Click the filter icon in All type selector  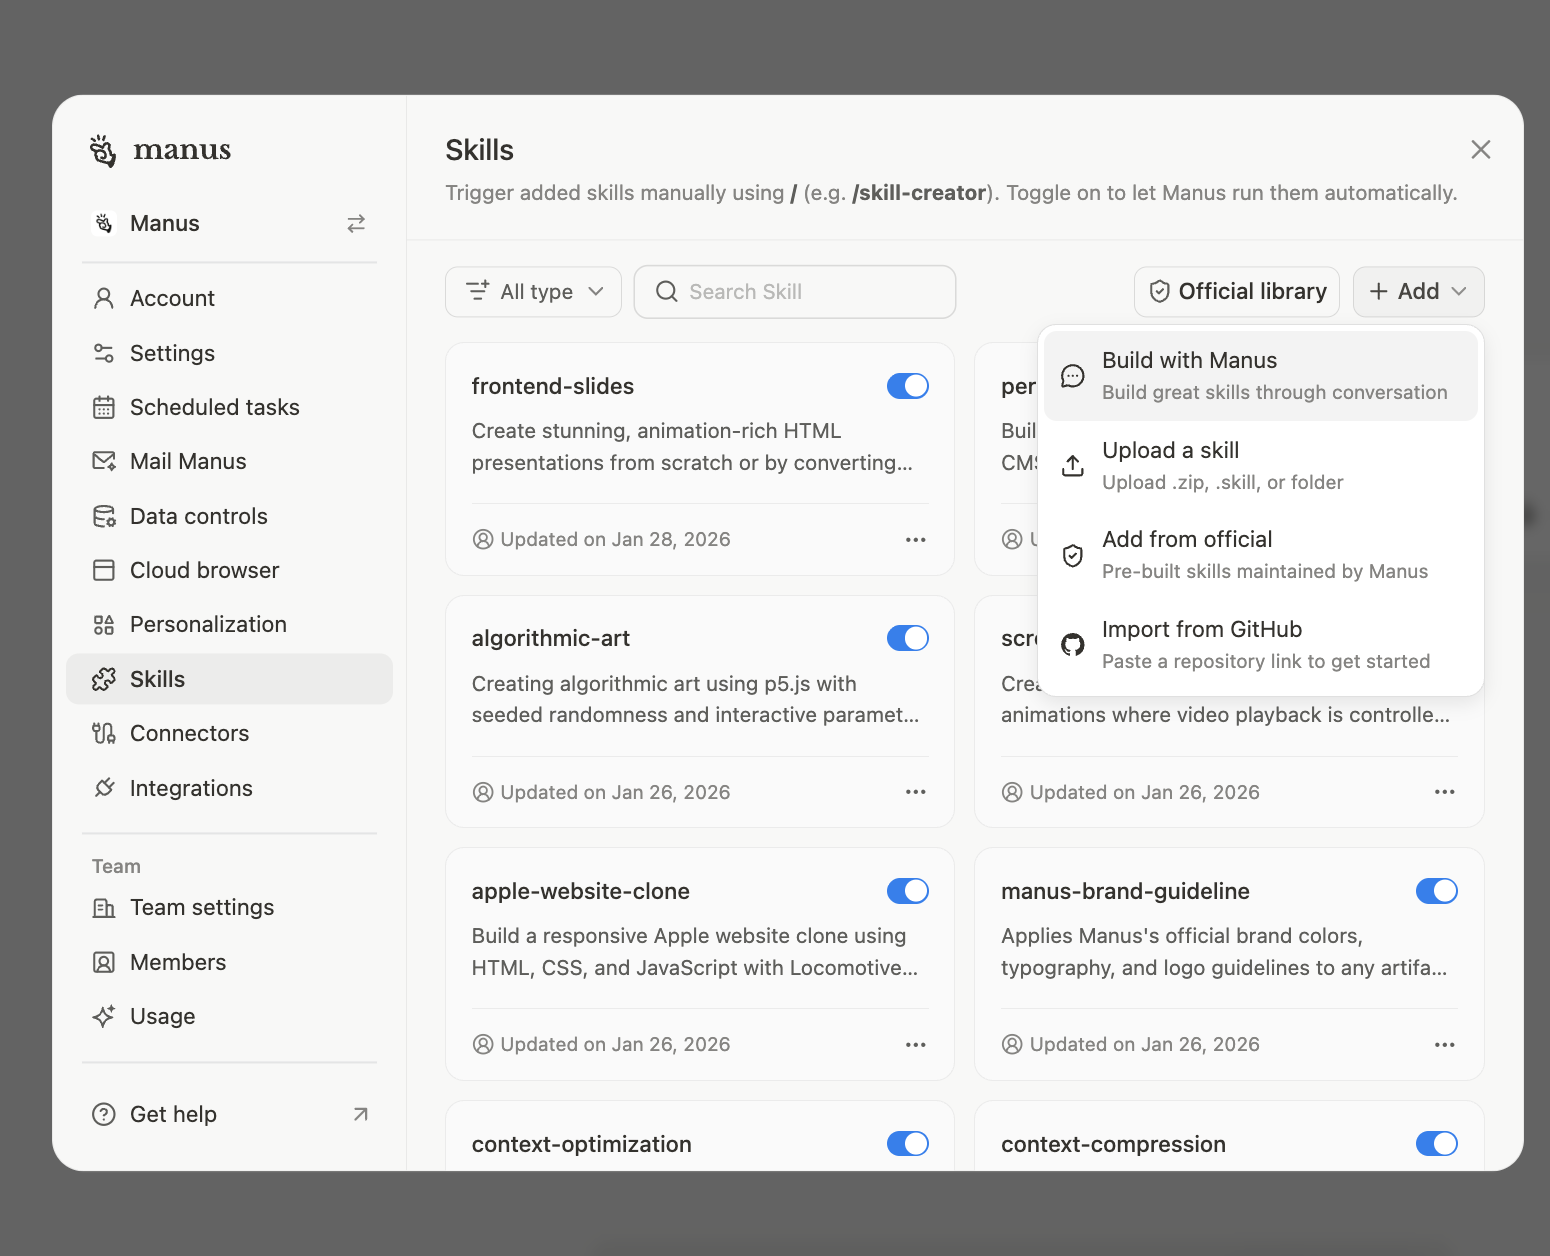coord(478,291)
